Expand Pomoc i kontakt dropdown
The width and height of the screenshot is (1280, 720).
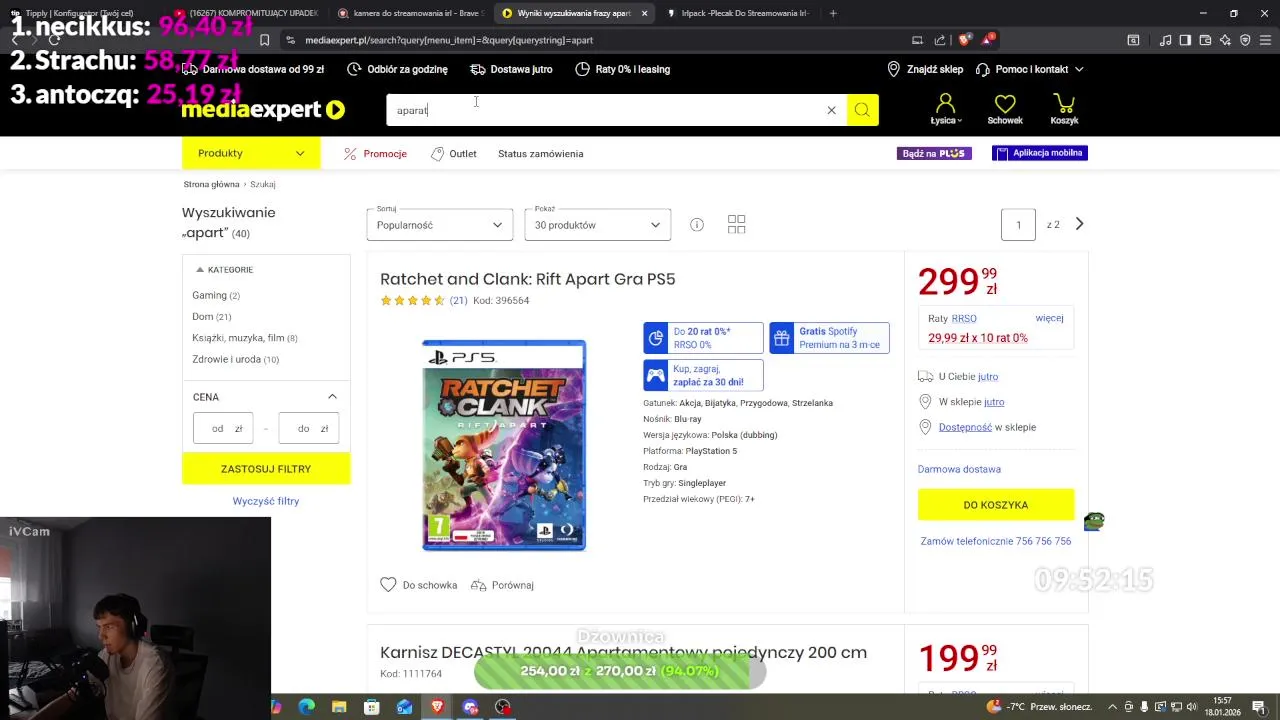(x=1029, y=69)
